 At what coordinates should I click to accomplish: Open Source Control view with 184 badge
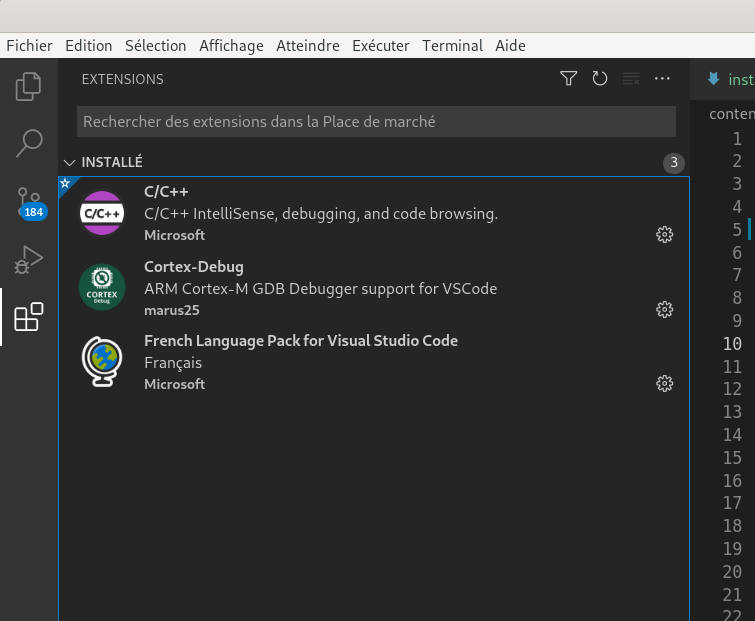[x=30, y=203]
